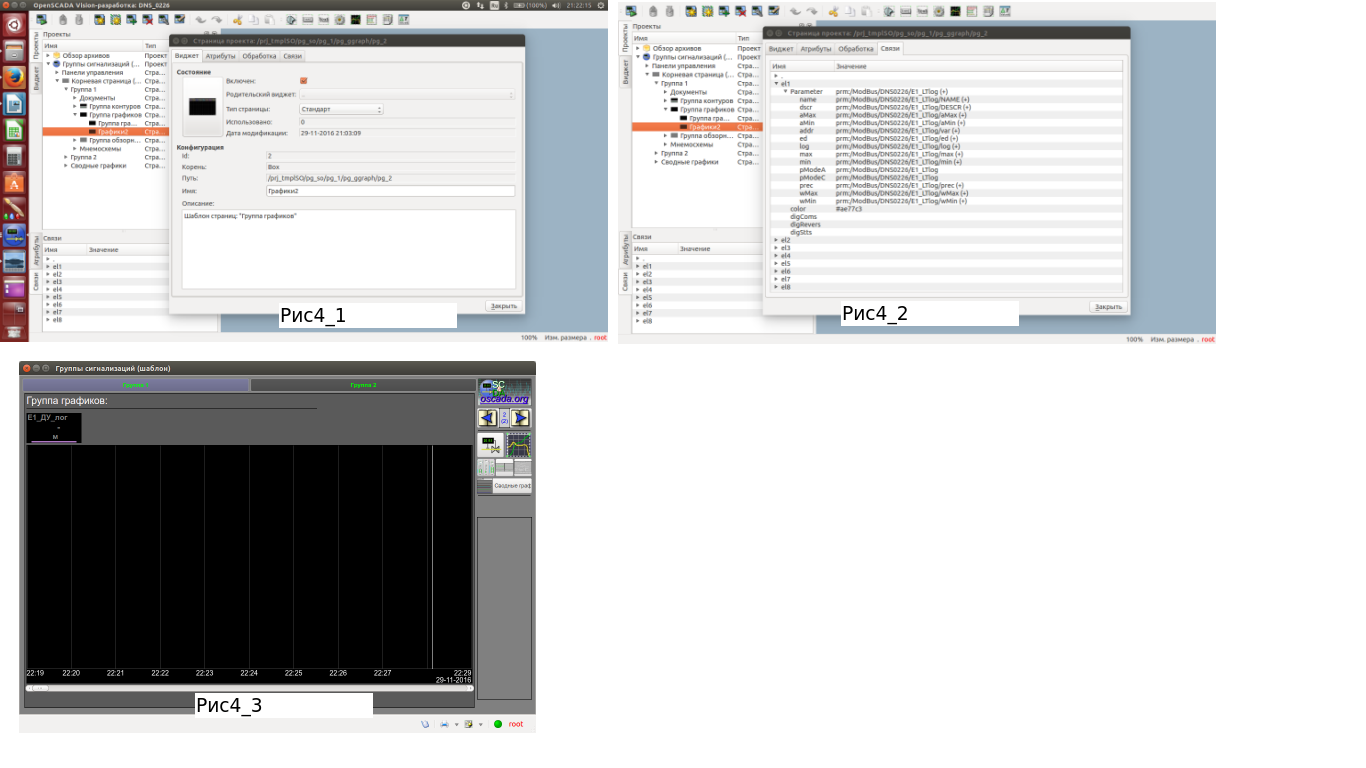
Task: Open the Тип страницы dropdown
Action: coord(341,109)
